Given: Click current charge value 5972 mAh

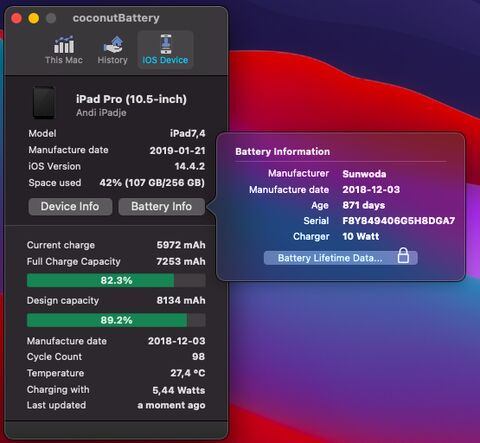Looking at the screenshot, I should (181, 245).
